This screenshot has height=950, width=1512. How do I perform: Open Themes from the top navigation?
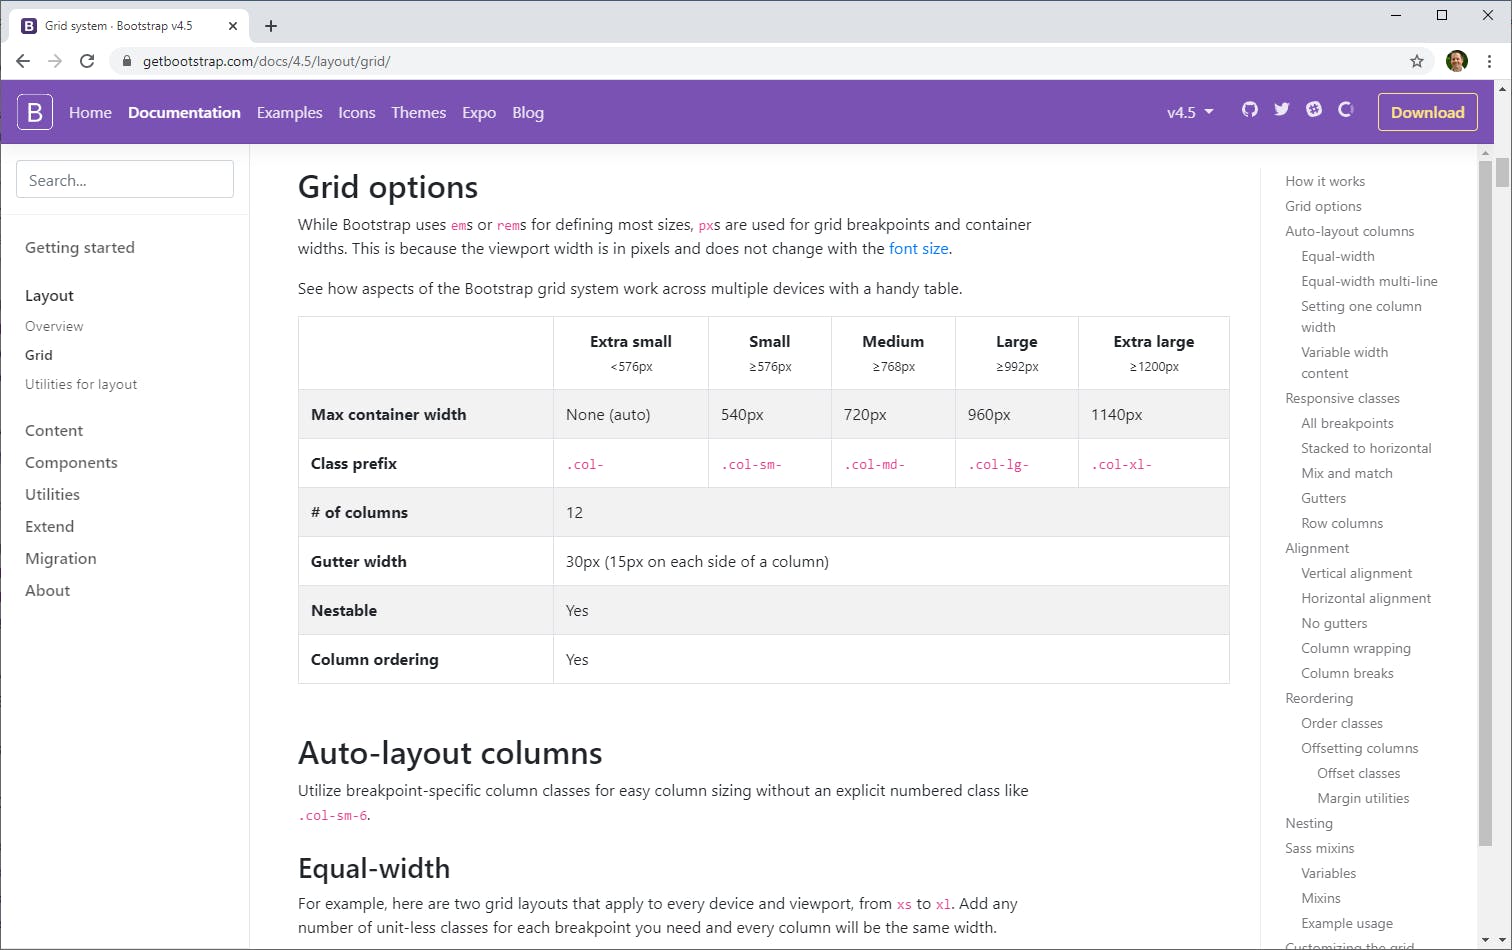(x=418, y=112)
